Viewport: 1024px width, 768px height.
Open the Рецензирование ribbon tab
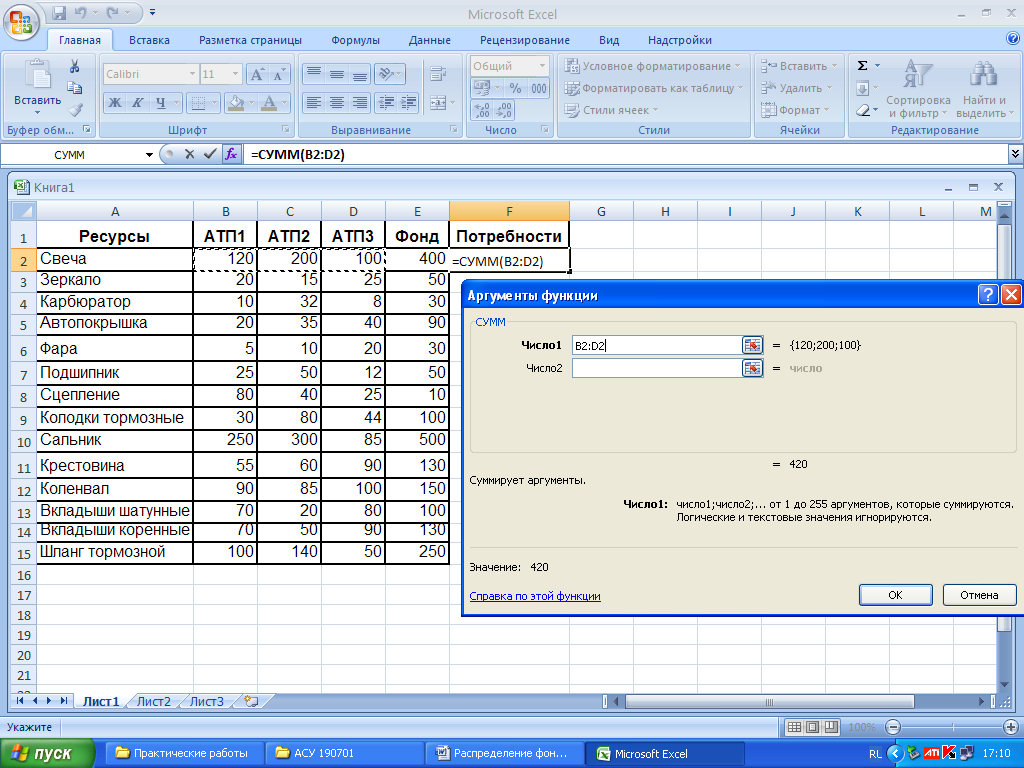[524, 40]
